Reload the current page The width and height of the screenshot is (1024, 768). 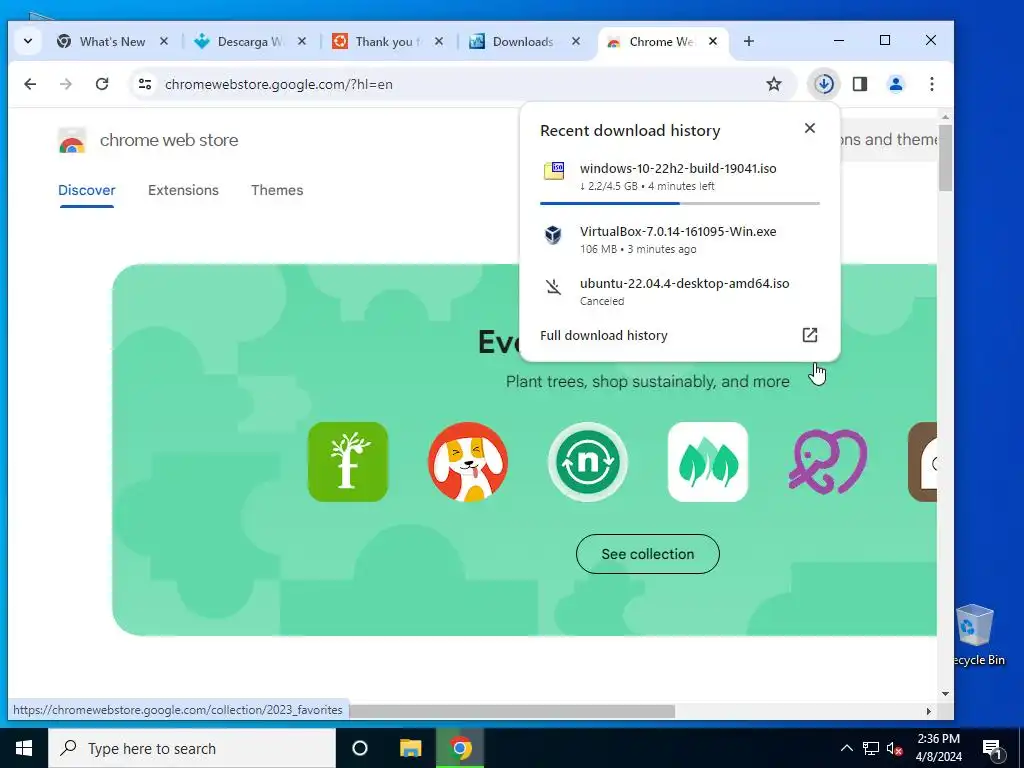click(x=102, y=84)
